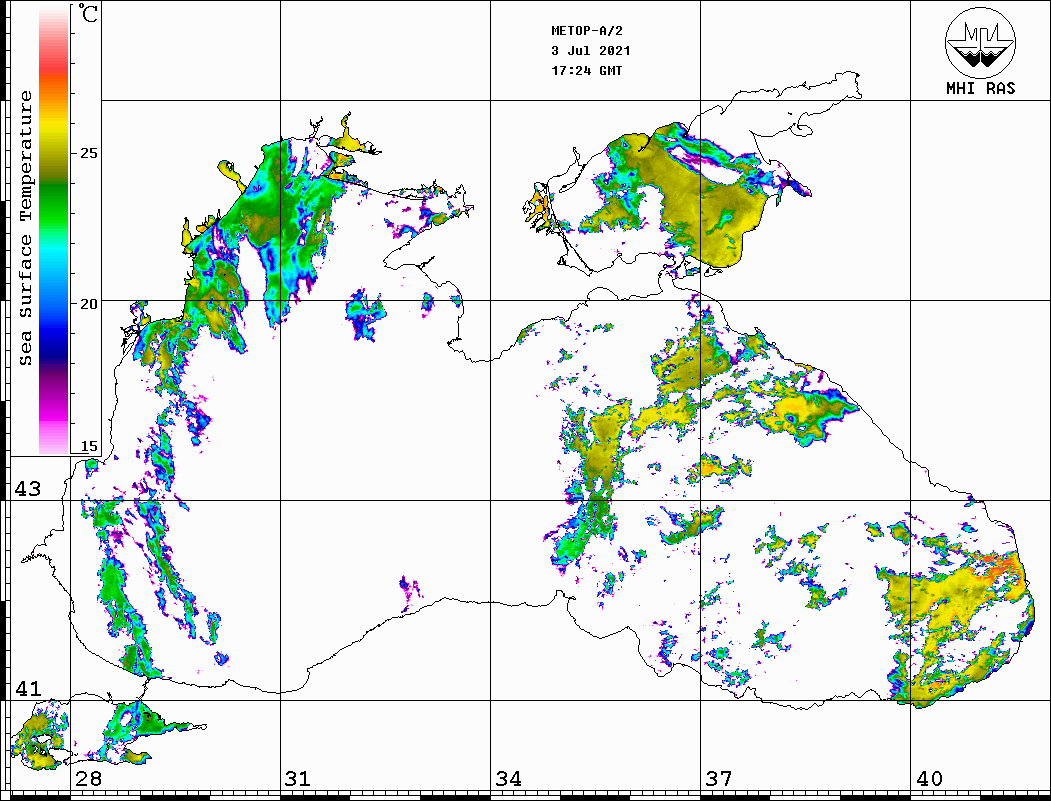This screenshot has height=801, width=1051.
Task: Click the °C unit label
Action: click(88, 13)
